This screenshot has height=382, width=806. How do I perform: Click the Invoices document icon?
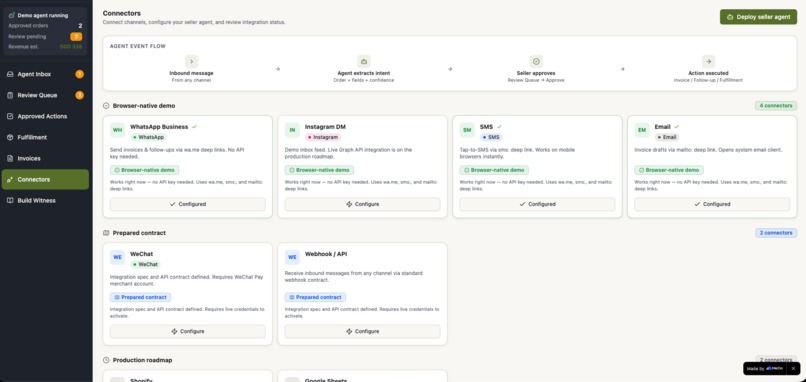pos(10,158)
